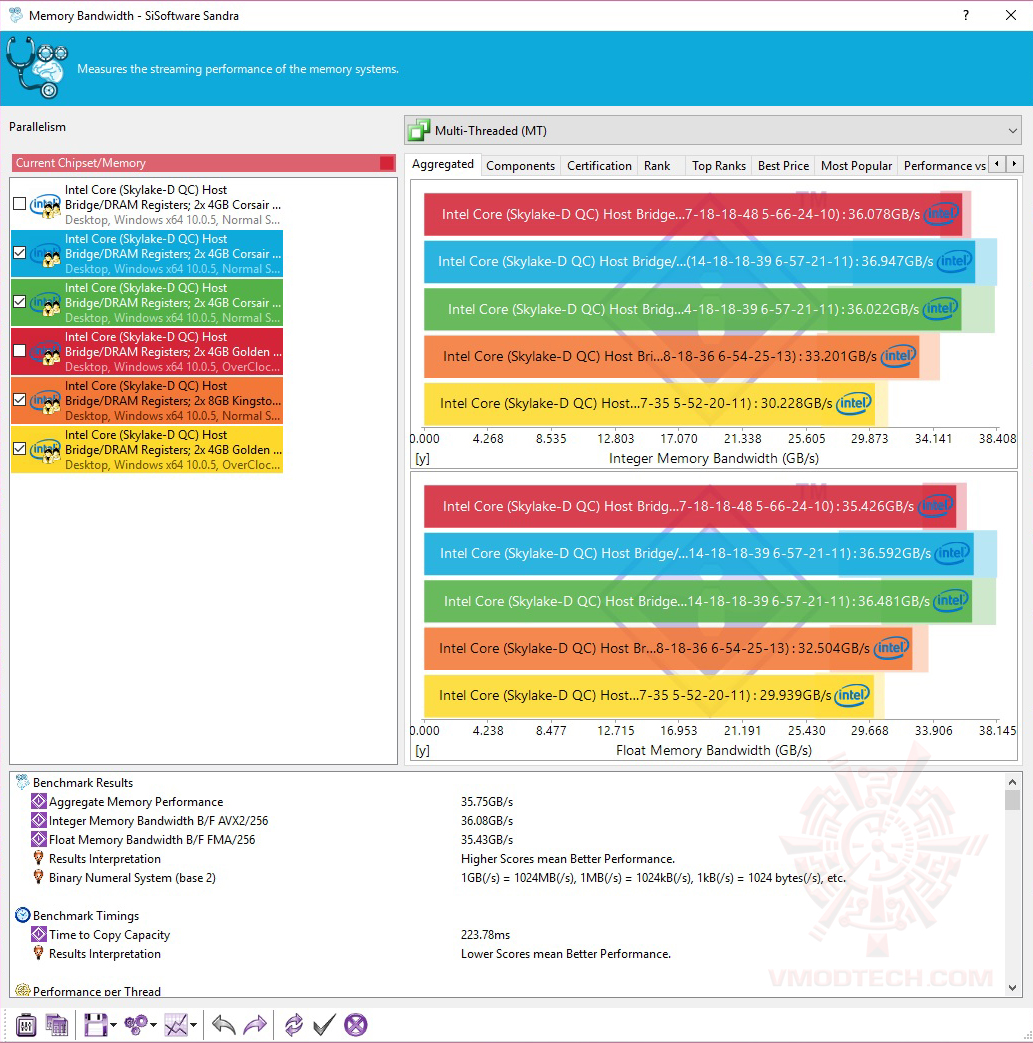The width and height of the screenshot is (1033, 1043).
Task: Click the Benchmark Results section icon
Action: (23, 782)
